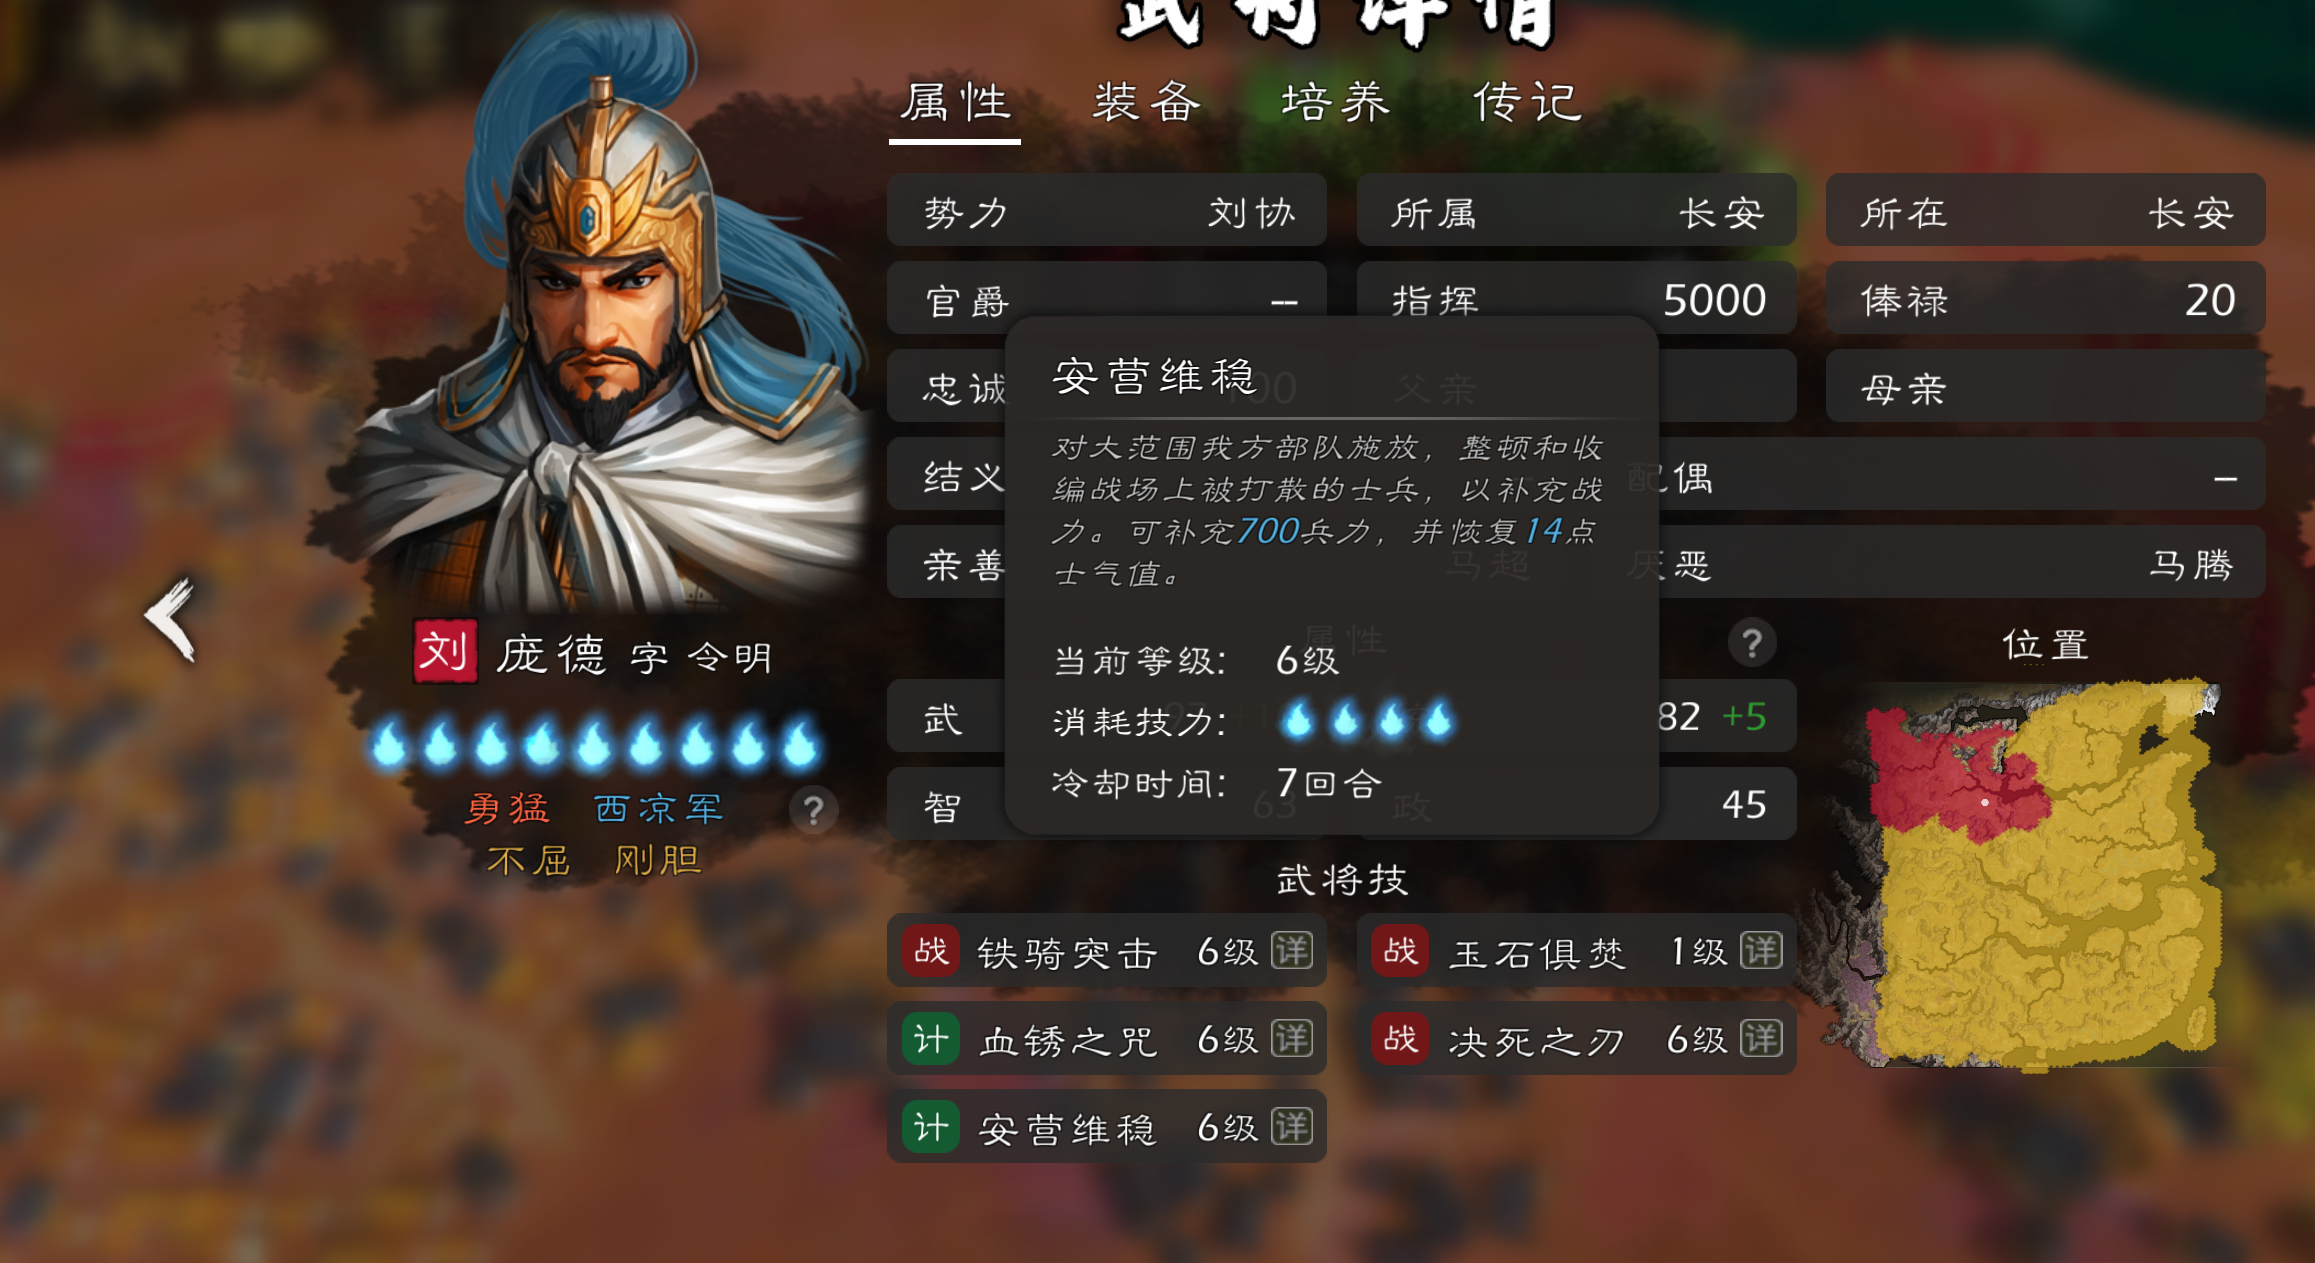The image size is (2315, 1263).
Task: Click the 西凉军 trait label
Action: pos(659,809)
